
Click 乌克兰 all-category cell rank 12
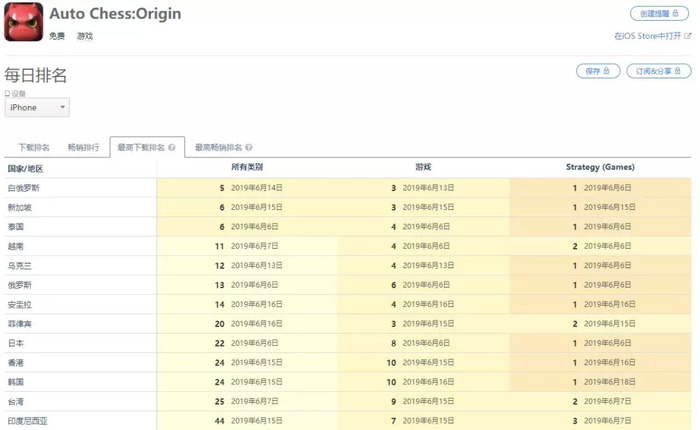click(247, 266)
